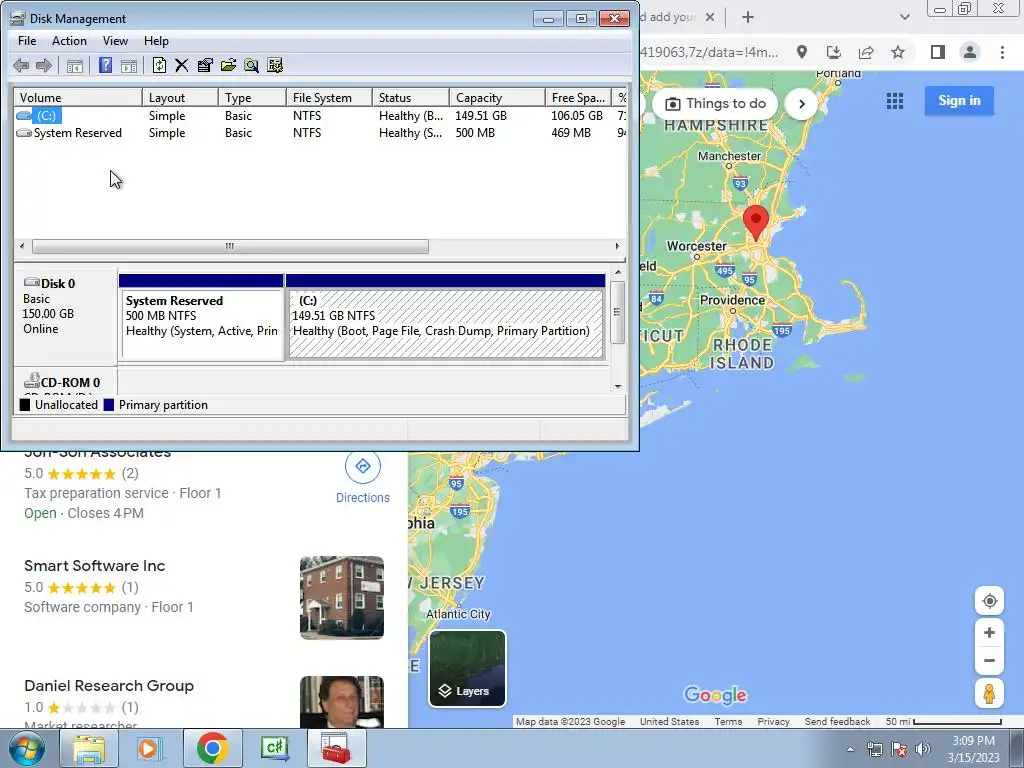The height and width of the screenshot is (768, 1024).
Task: Open Properties via the toolbar icon
Action: click(205, 65)
